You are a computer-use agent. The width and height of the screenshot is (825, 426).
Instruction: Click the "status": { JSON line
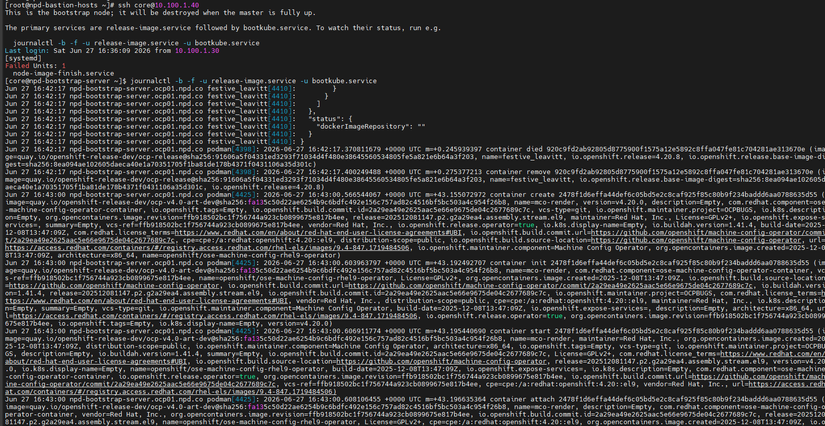[330, 119]
